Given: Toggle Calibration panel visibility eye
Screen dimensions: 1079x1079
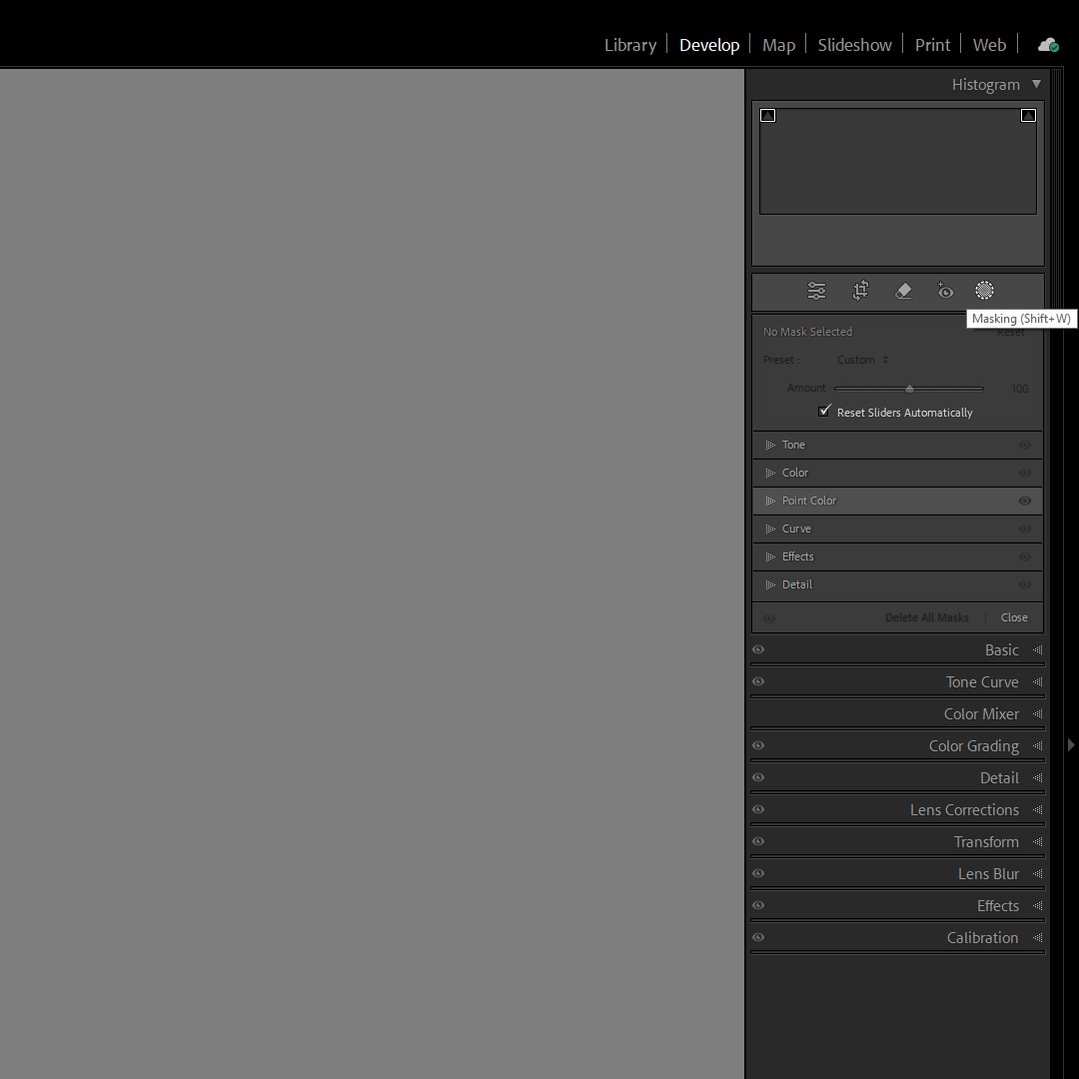Looking at the screenshot, I should pos(758,937).
